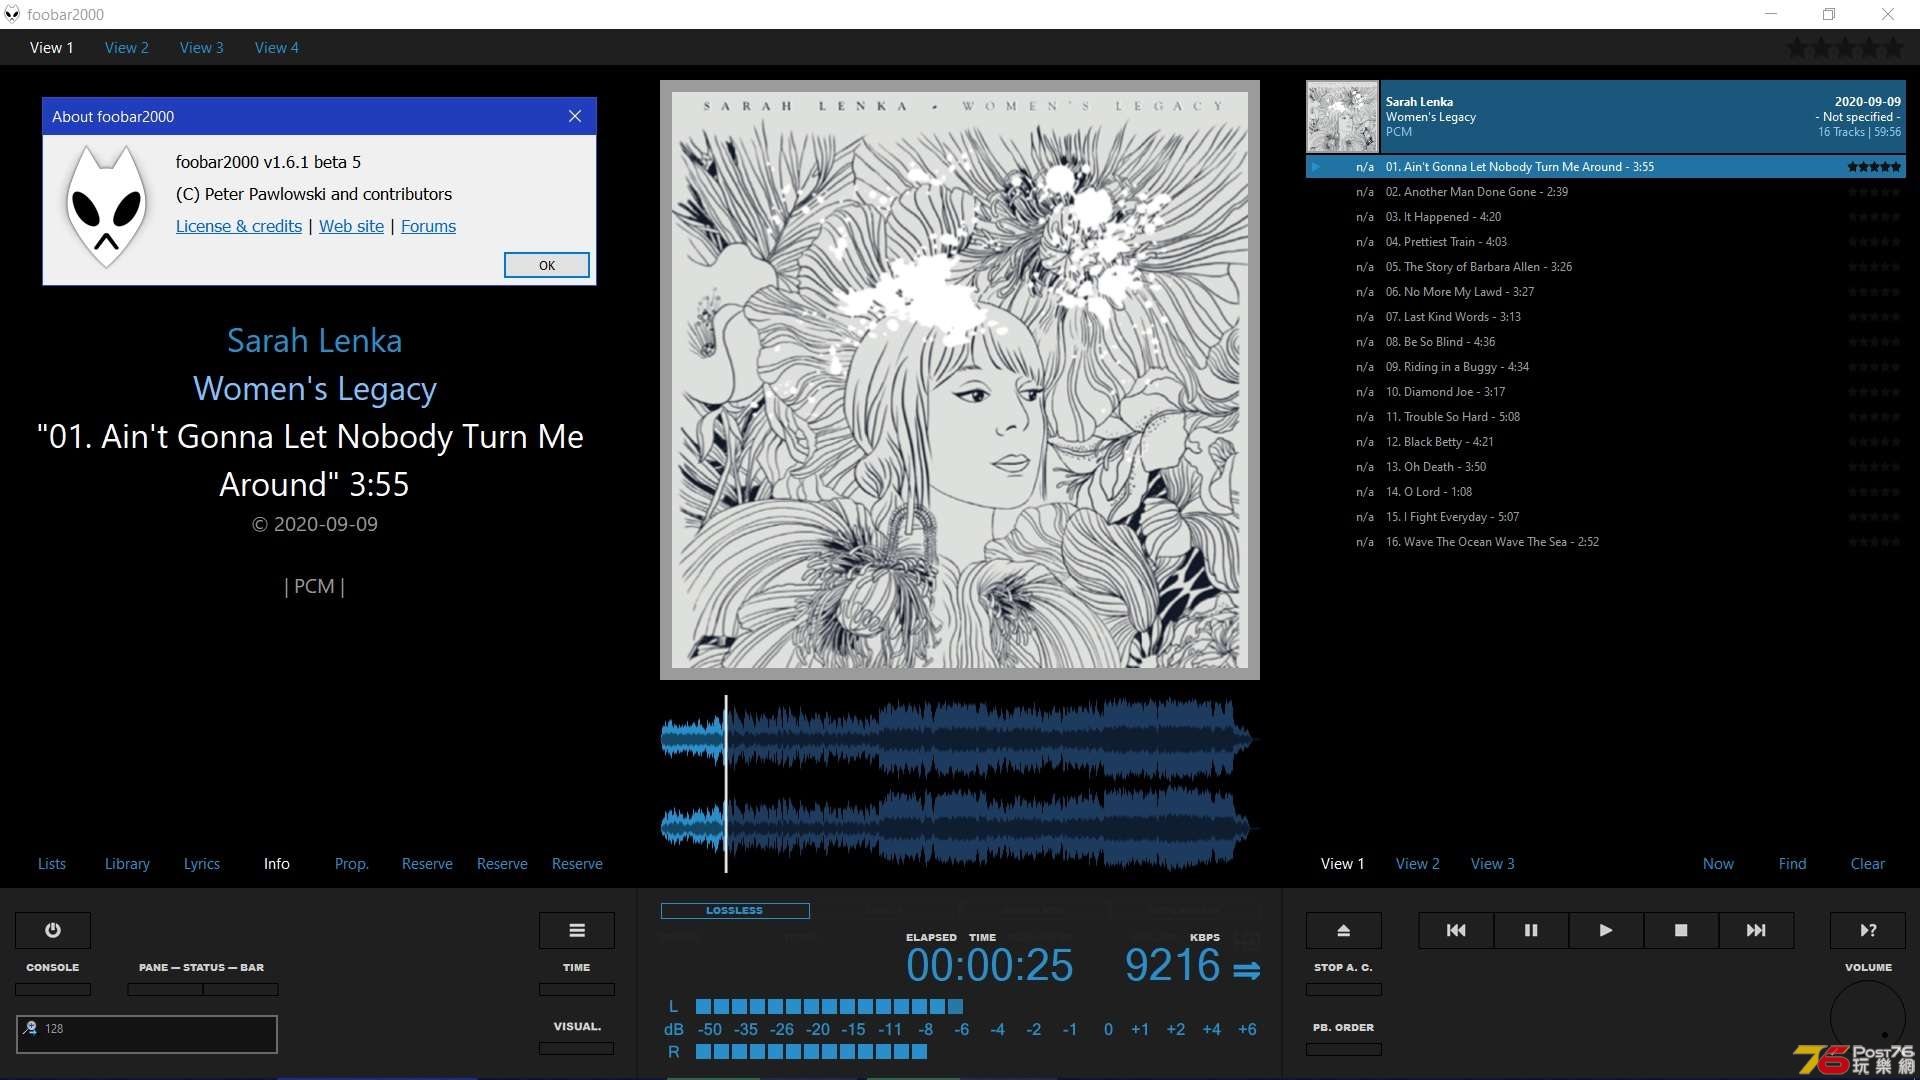Click the play button in transport controls

pos(1606,930)
